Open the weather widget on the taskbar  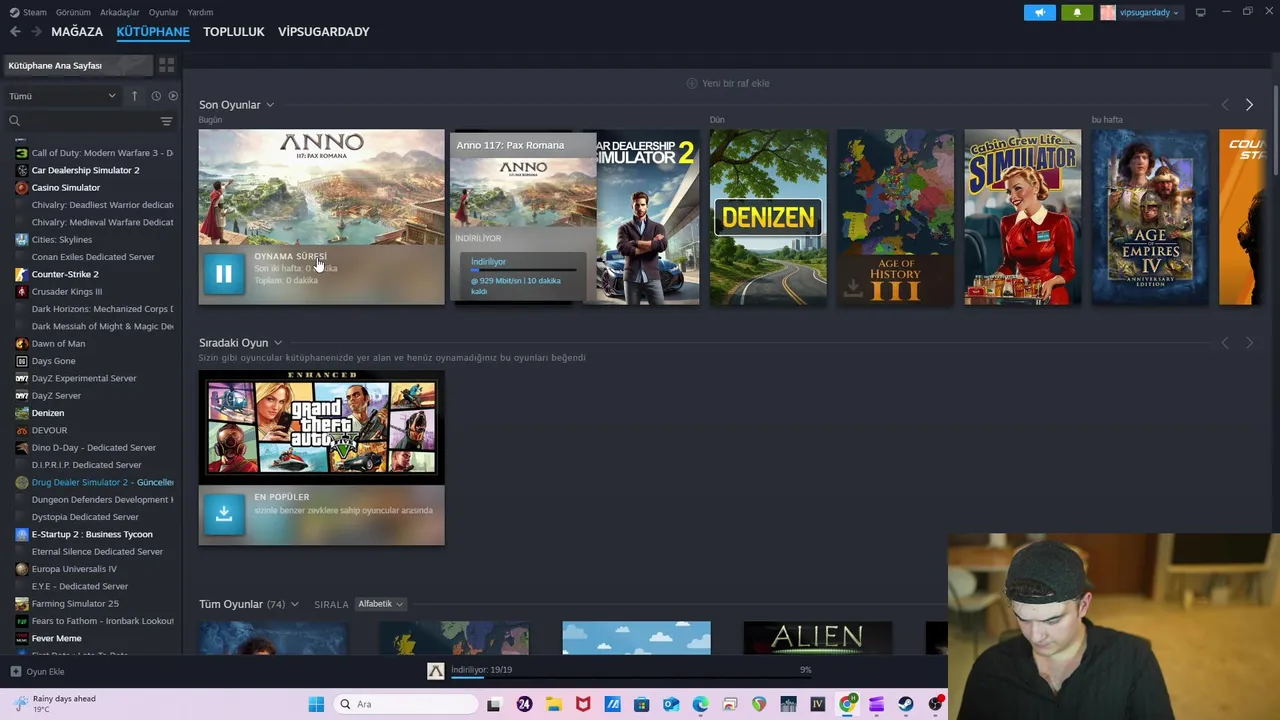[55, 704]
